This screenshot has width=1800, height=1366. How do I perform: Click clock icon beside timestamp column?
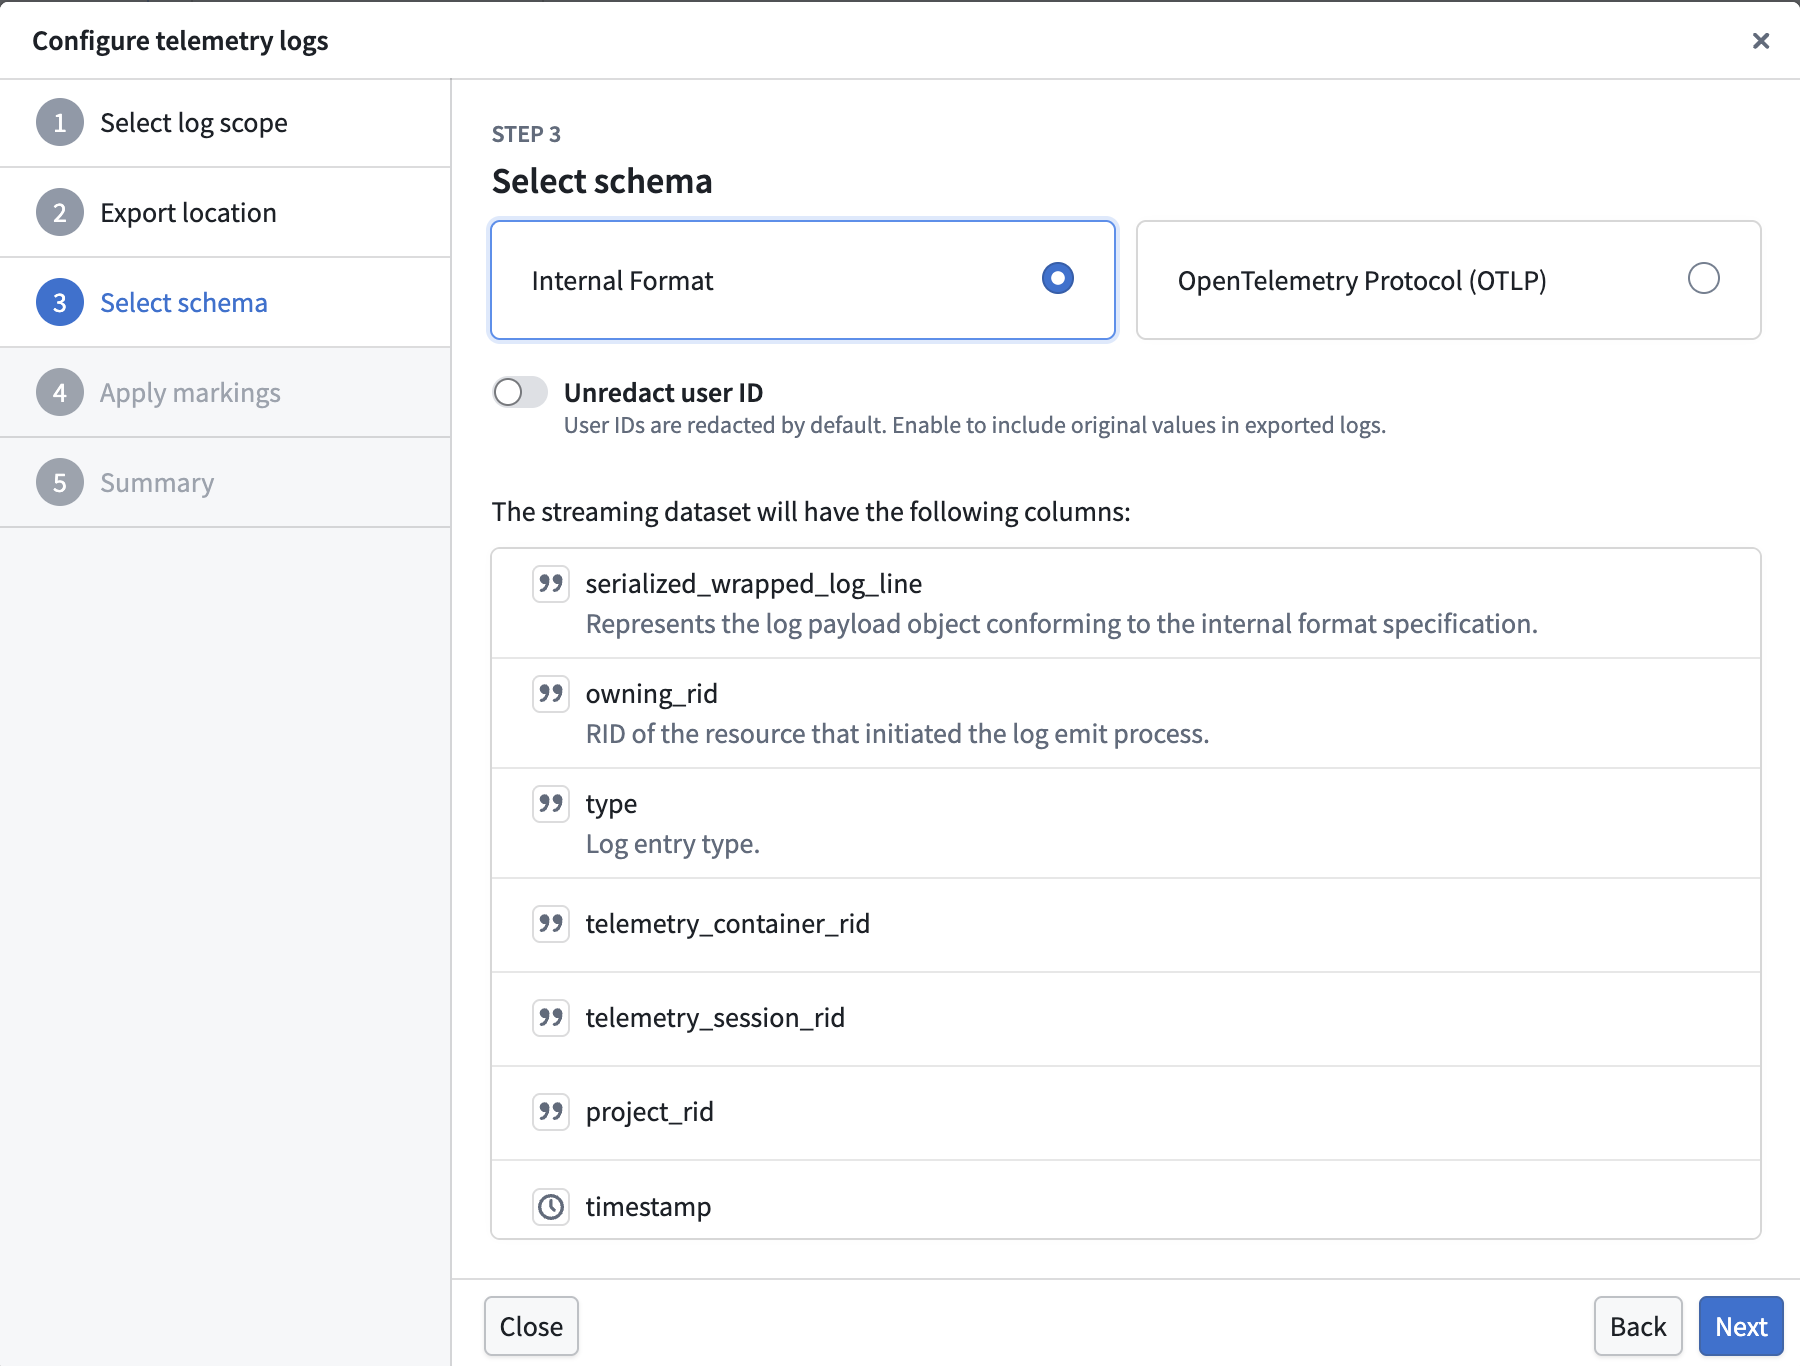point(551,1207)
